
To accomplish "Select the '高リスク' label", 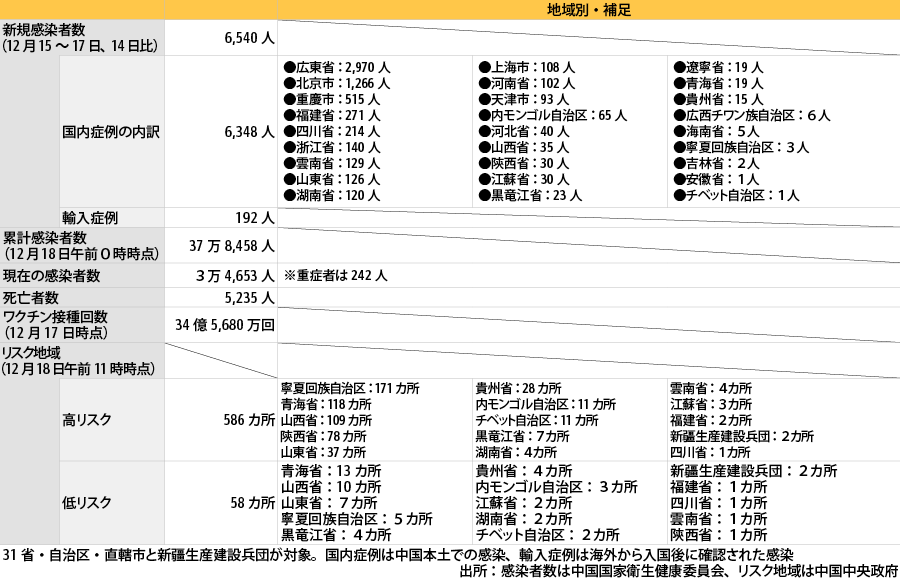I will tap(87, 420).
